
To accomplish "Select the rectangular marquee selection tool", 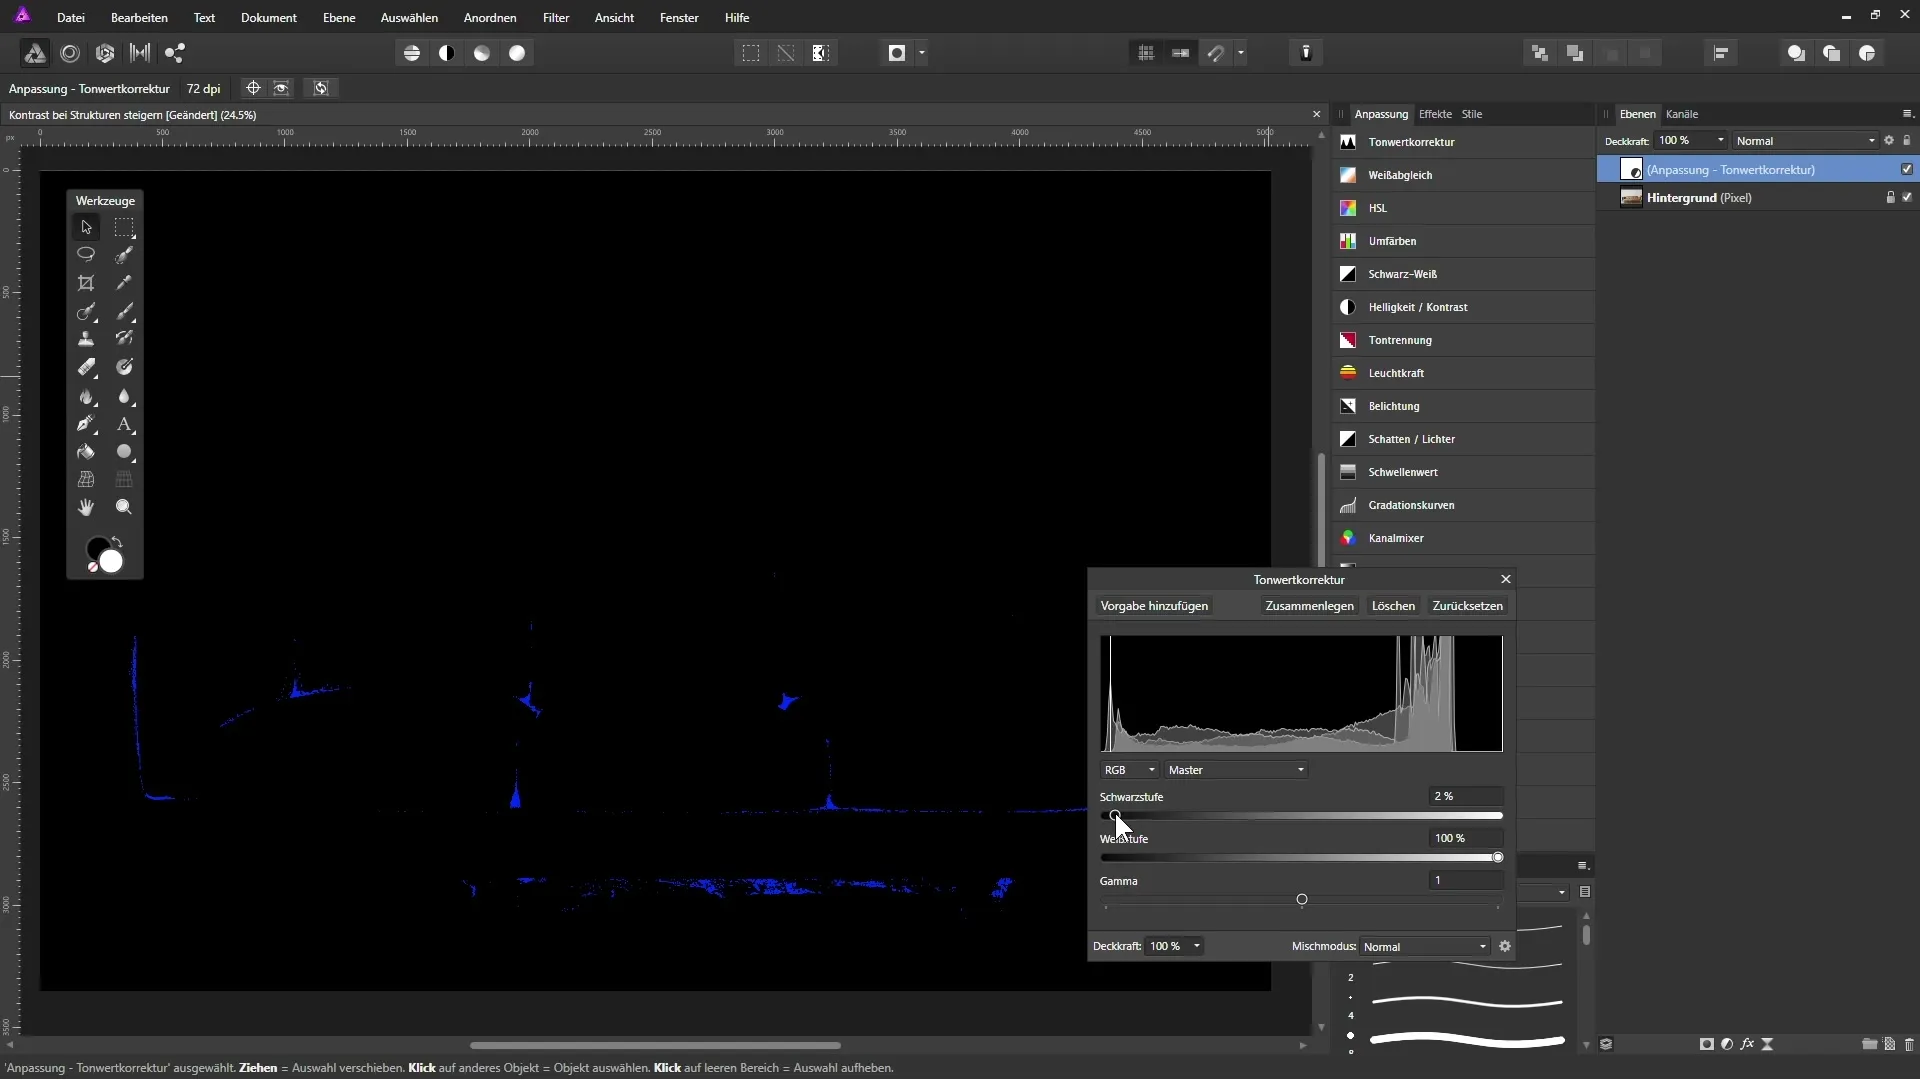I will pos(124,227).
